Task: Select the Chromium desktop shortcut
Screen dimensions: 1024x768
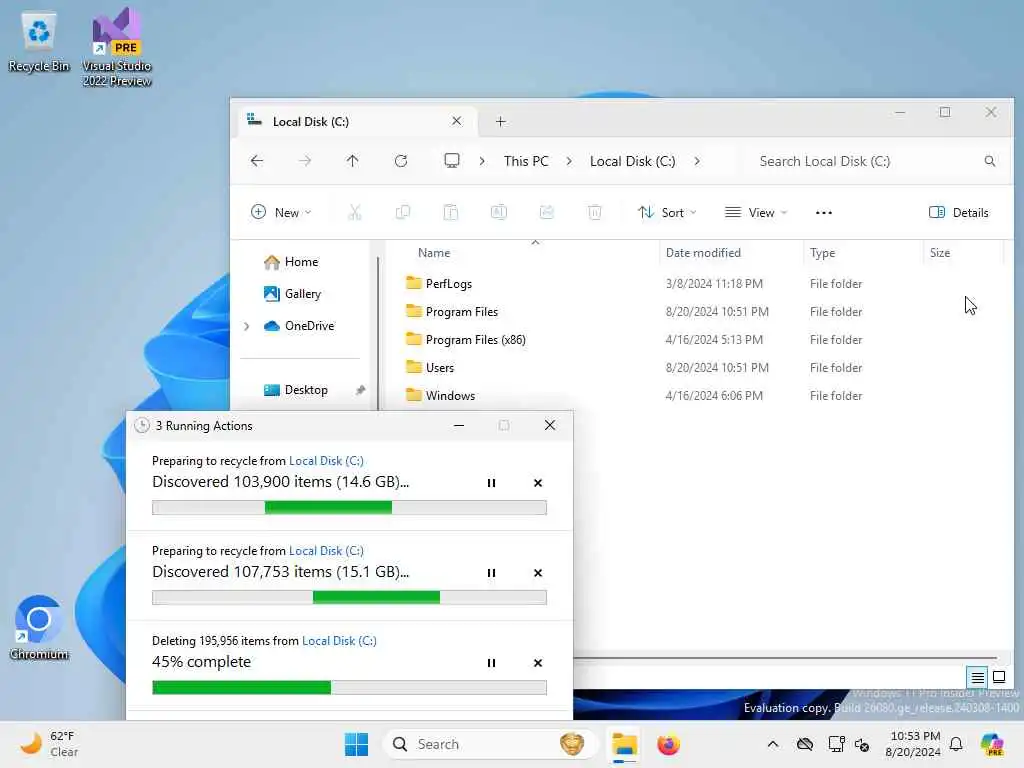Action: click(39, 627)
